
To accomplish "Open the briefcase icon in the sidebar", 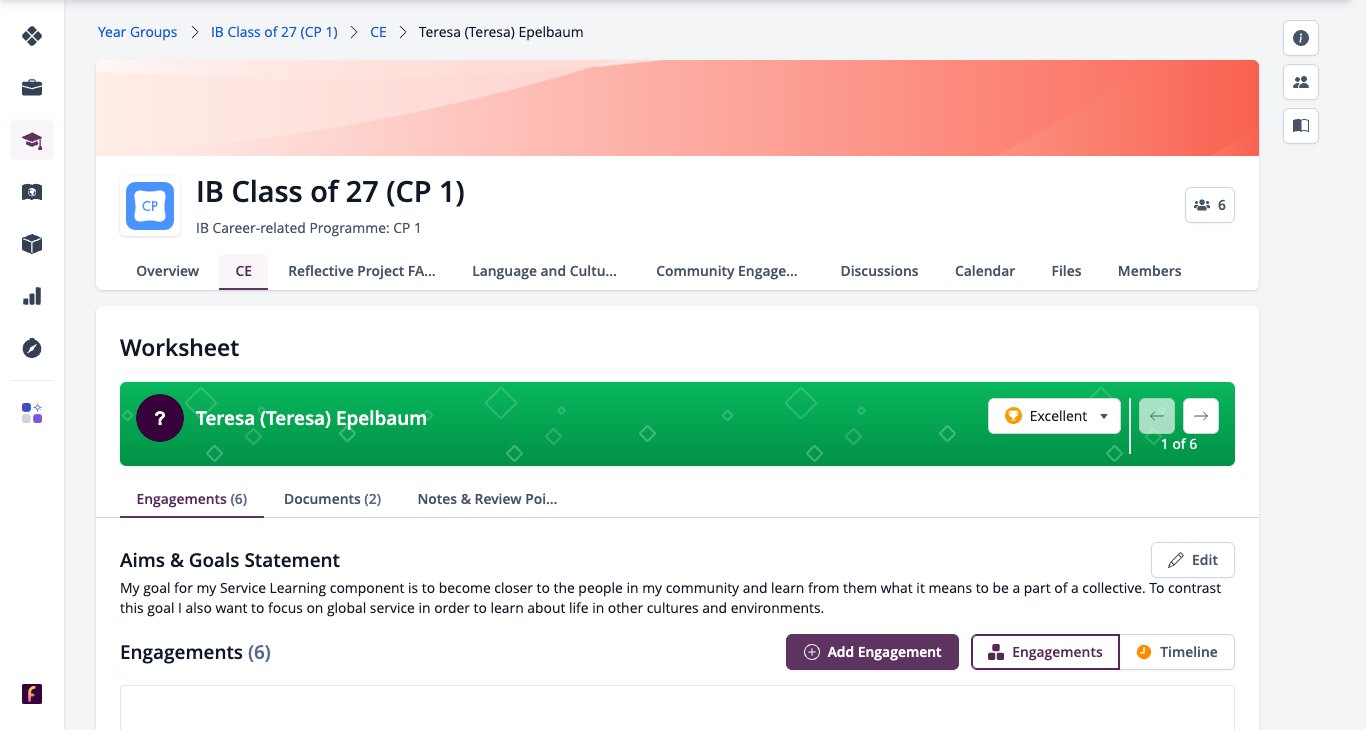I will click(x=32, y=88).
